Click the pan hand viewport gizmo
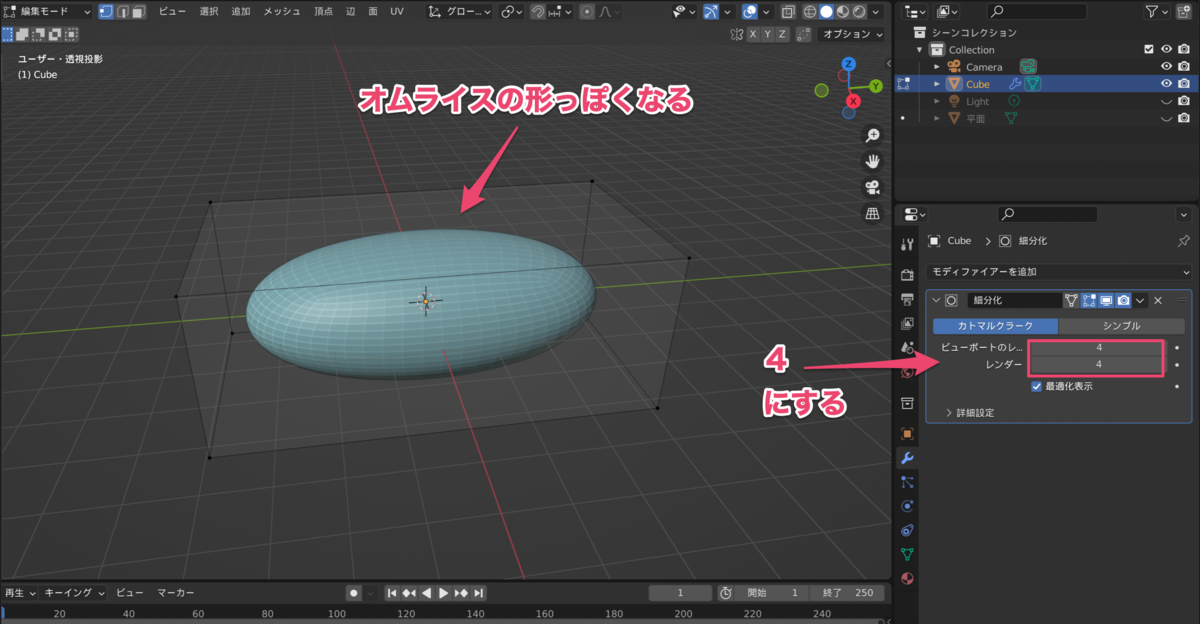1200x624 pixels. tap(872, 161)
